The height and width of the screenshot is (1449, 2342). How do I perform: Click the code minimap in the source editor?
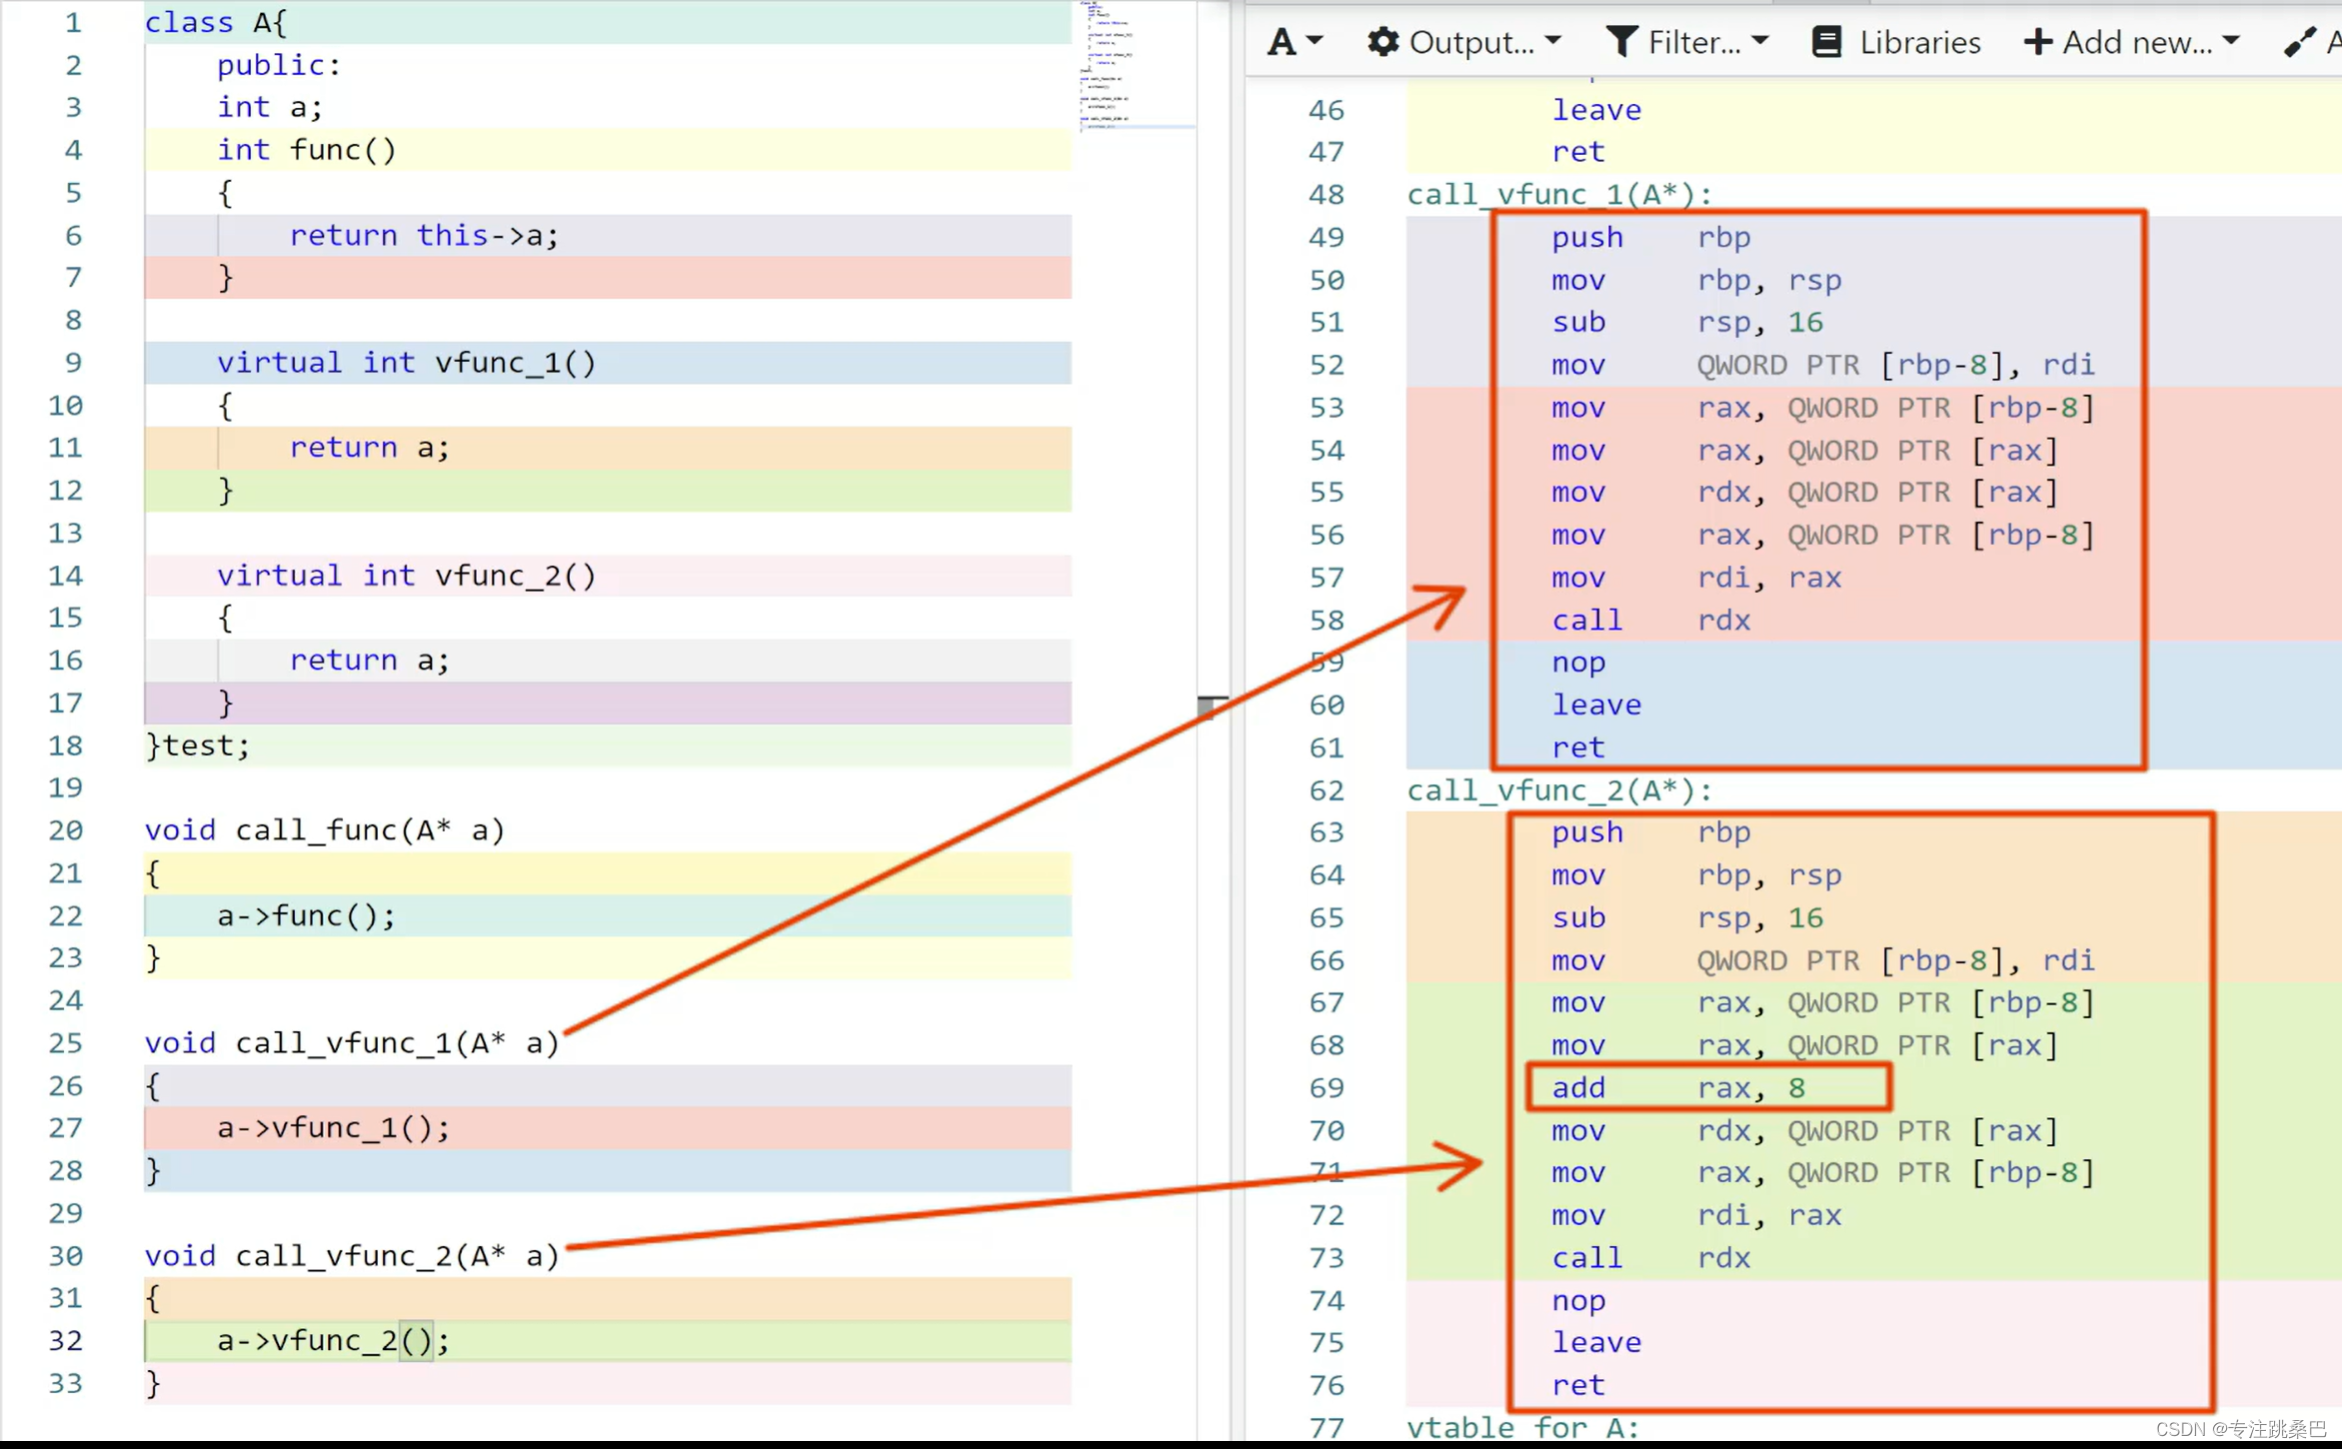point(1107,65)
